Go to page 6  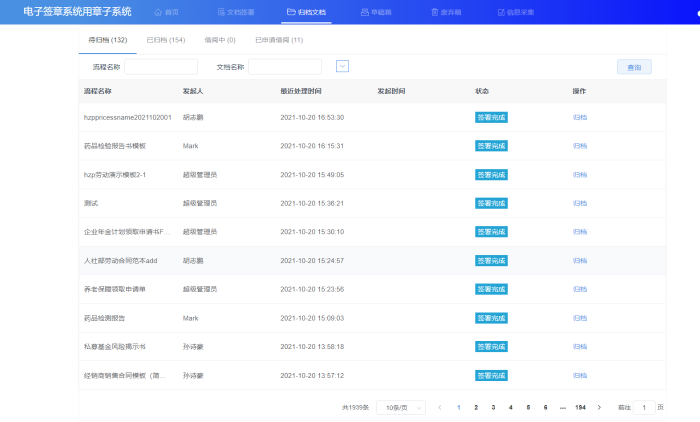point(546,407)
